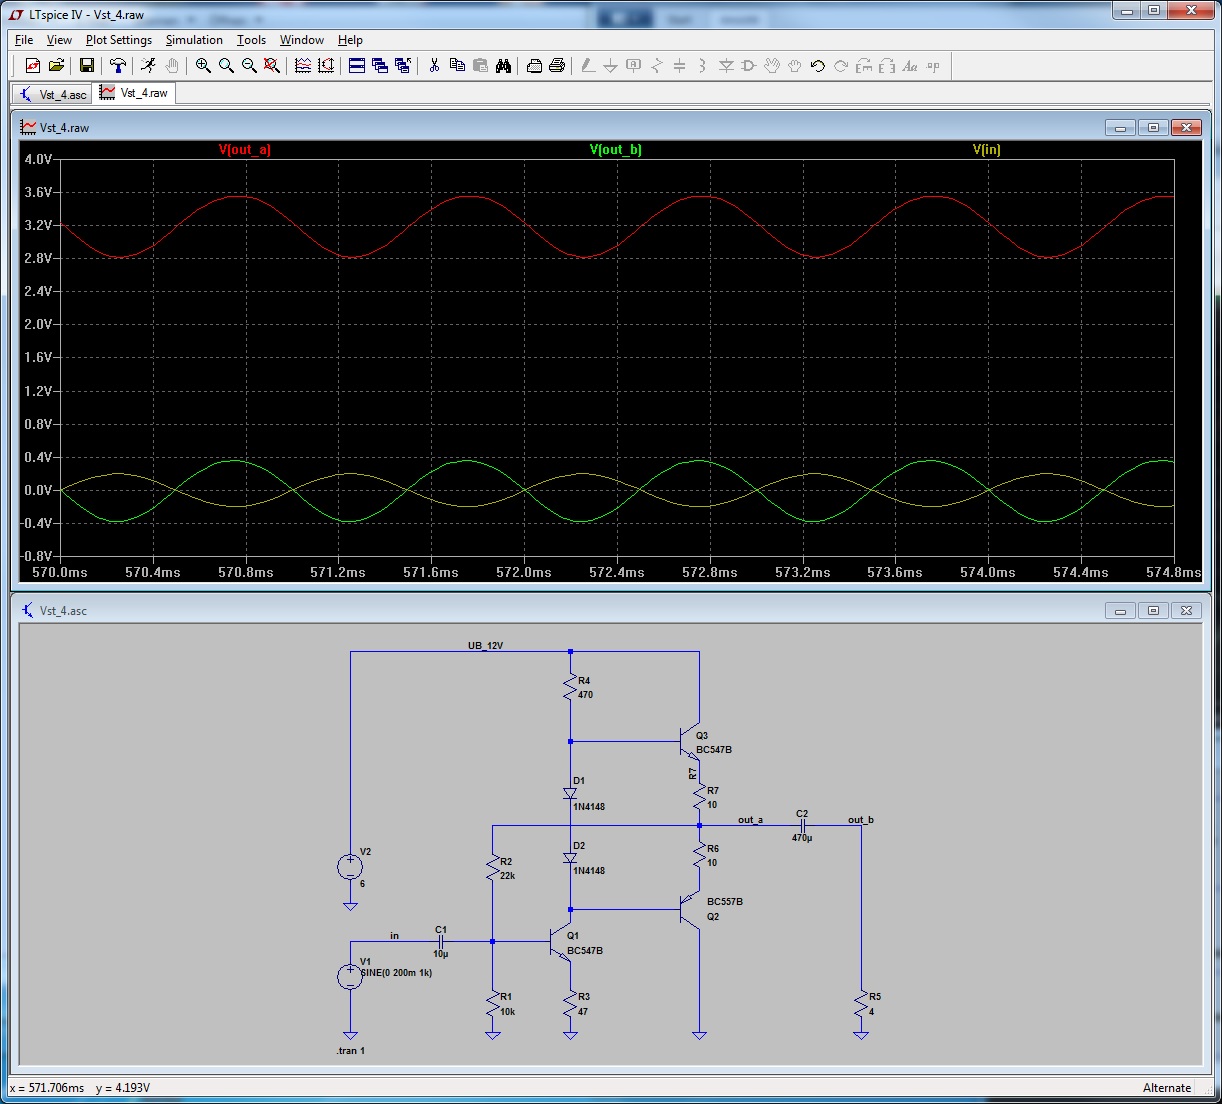Click the red V(out_a) trace label

tap(245, 150)
